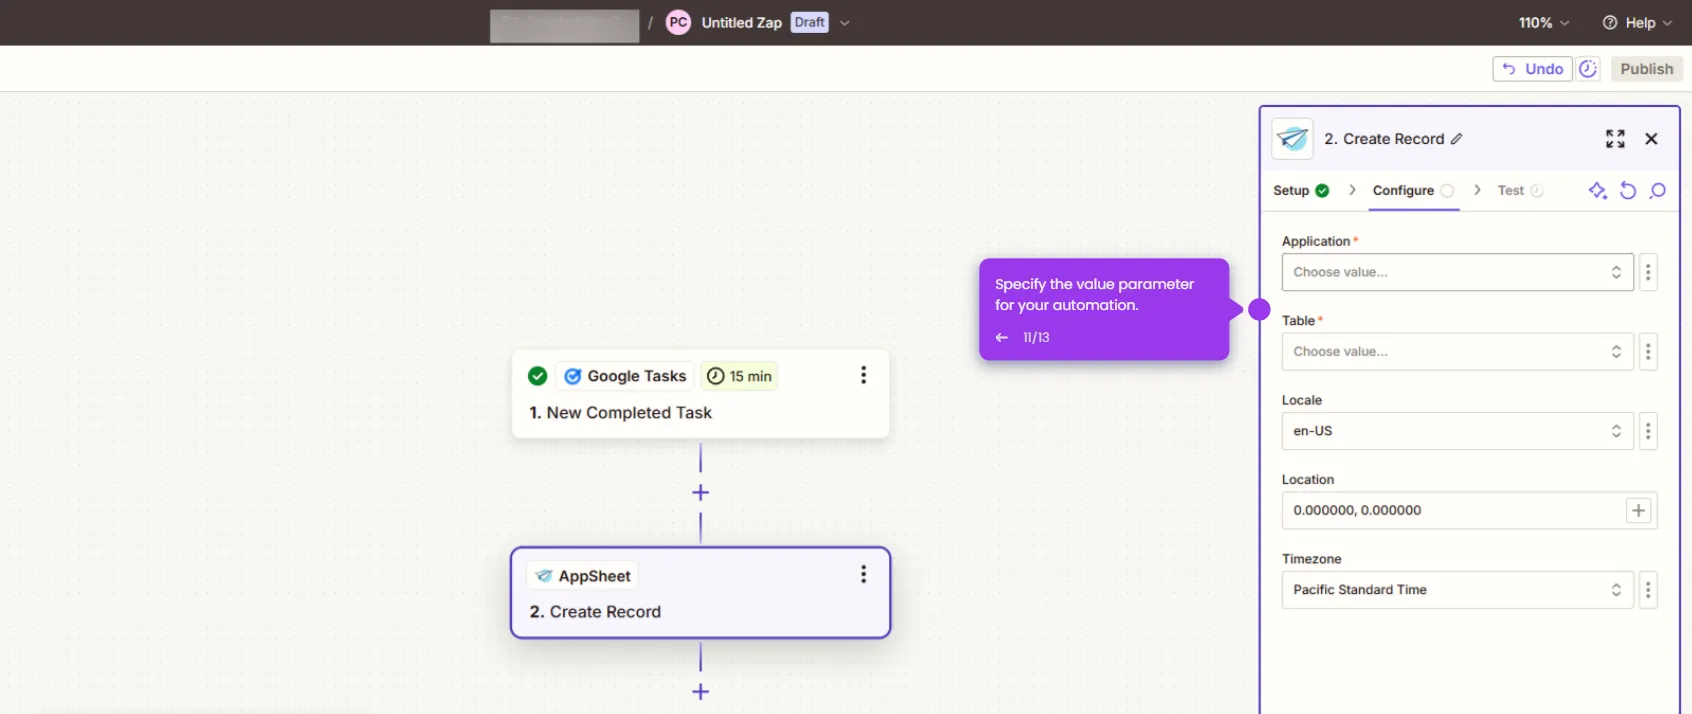The image size is (1692, 714).
Task: Switch to the Test tab
Action: (x=1520, y=190)
